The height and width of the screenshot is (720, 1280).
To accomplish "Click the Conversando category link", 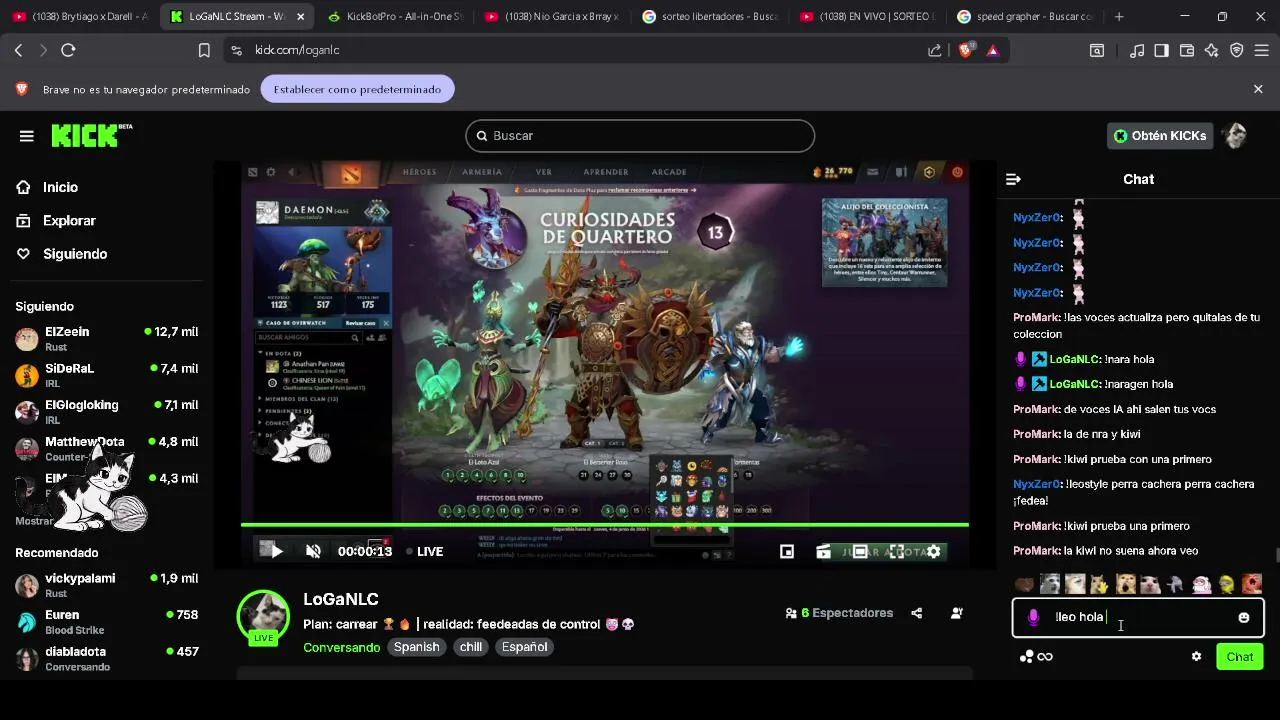I will click(342, 647).
